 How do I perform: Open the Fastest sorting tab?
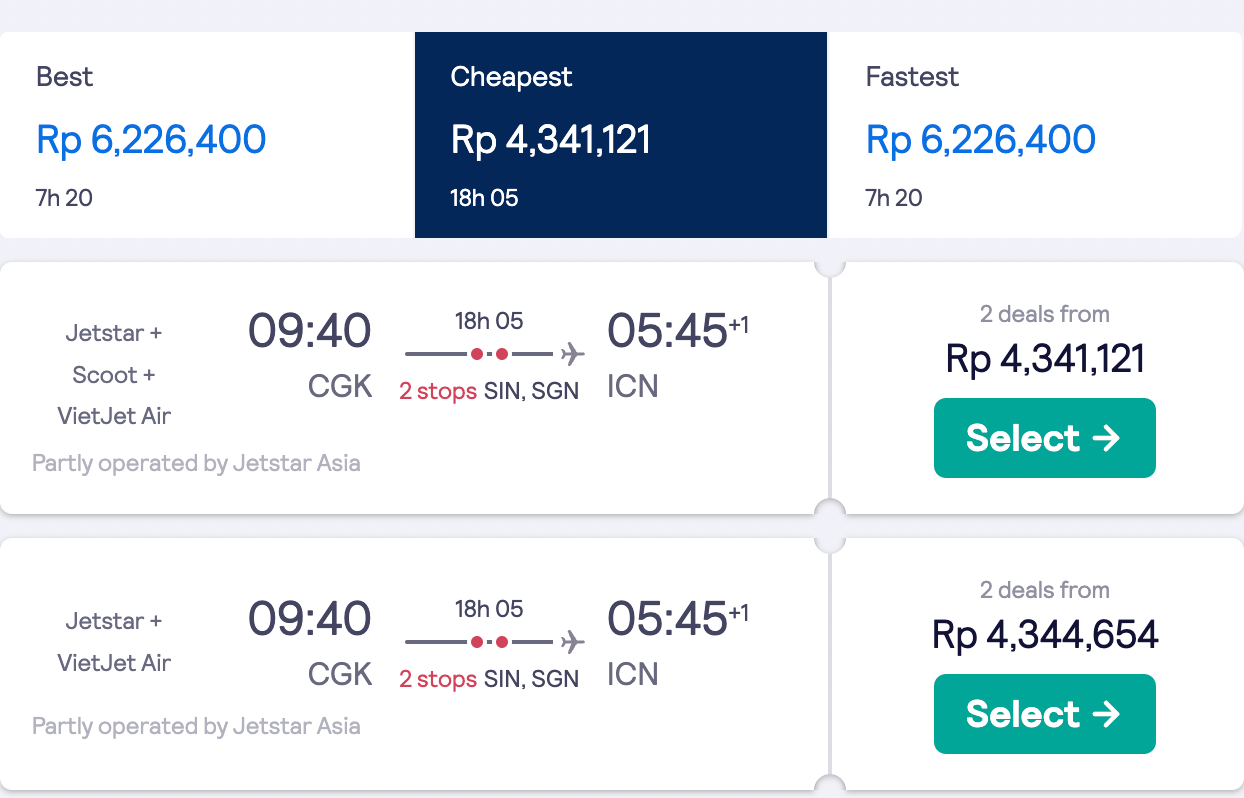point(1034,135)
